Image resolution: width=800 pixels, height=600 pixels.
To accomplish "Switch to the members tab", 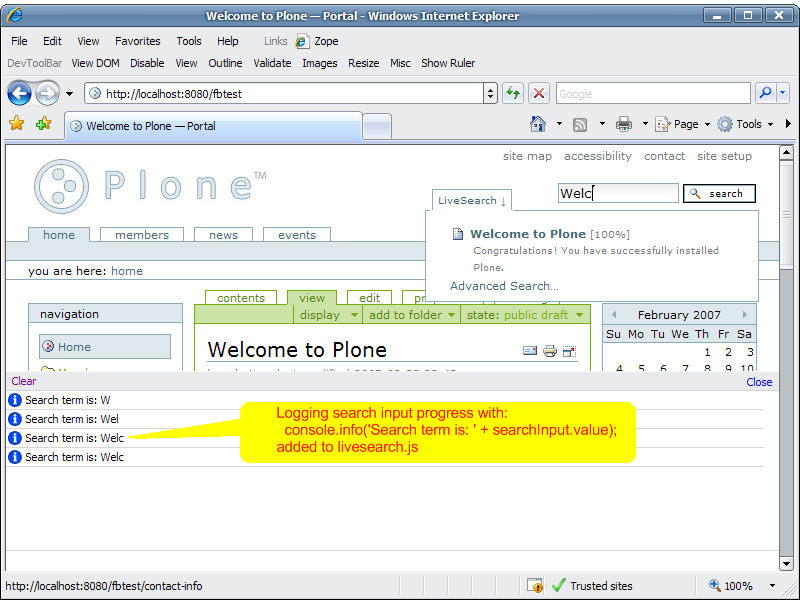I will pyautogui.click(x=142, y=235).
